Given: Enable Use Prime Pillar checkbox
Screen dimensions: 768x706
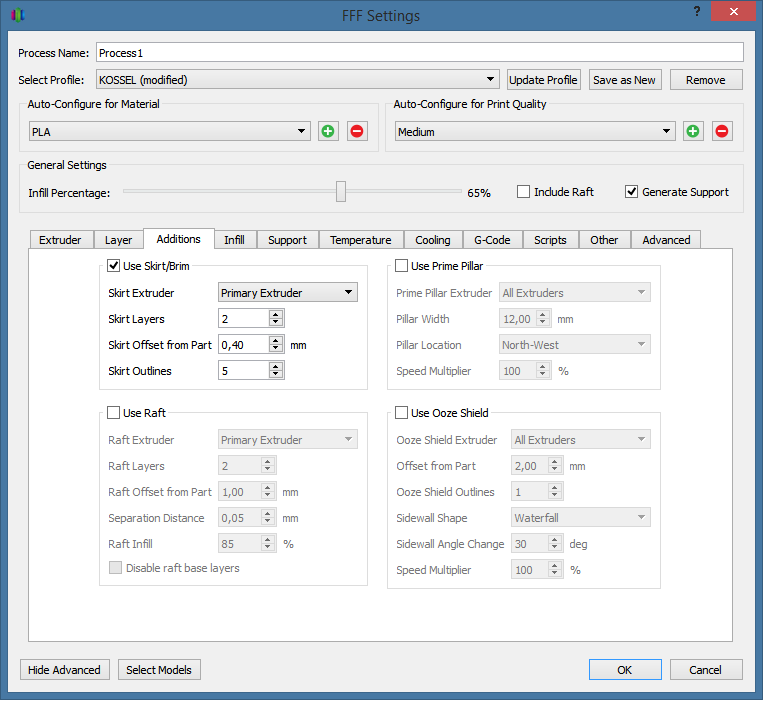Looking at the screenshot, I should coord(402,266).
